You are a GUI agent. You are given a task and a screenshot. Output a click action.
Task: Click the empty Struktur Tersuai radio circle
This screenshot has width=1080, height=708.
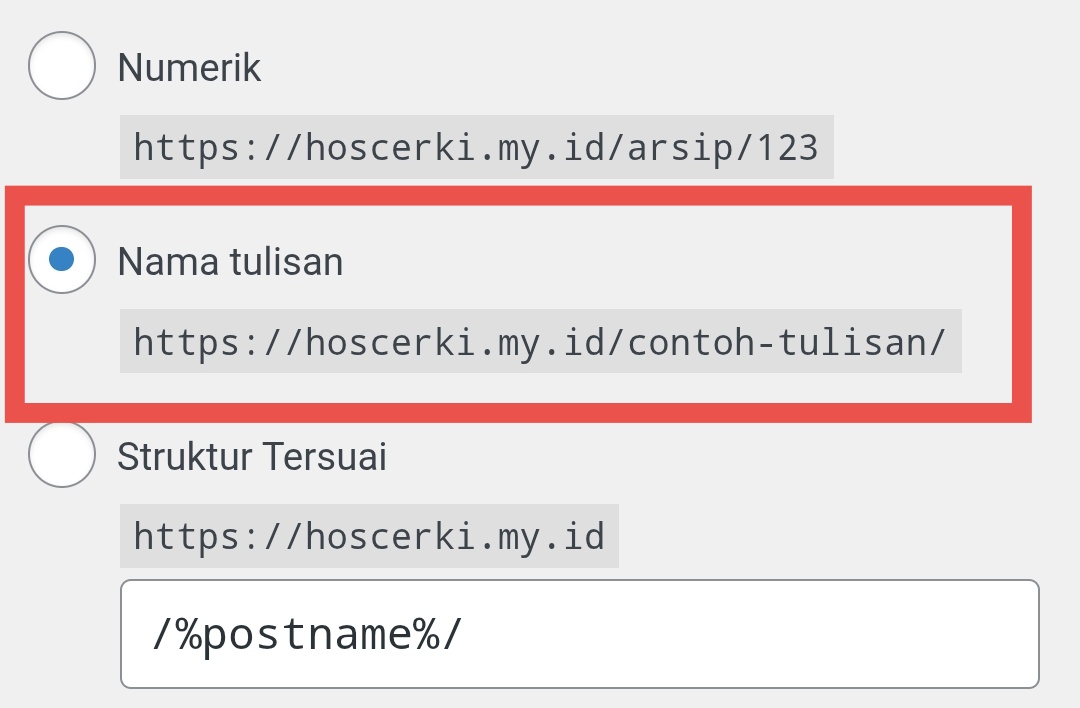(61, 456)
